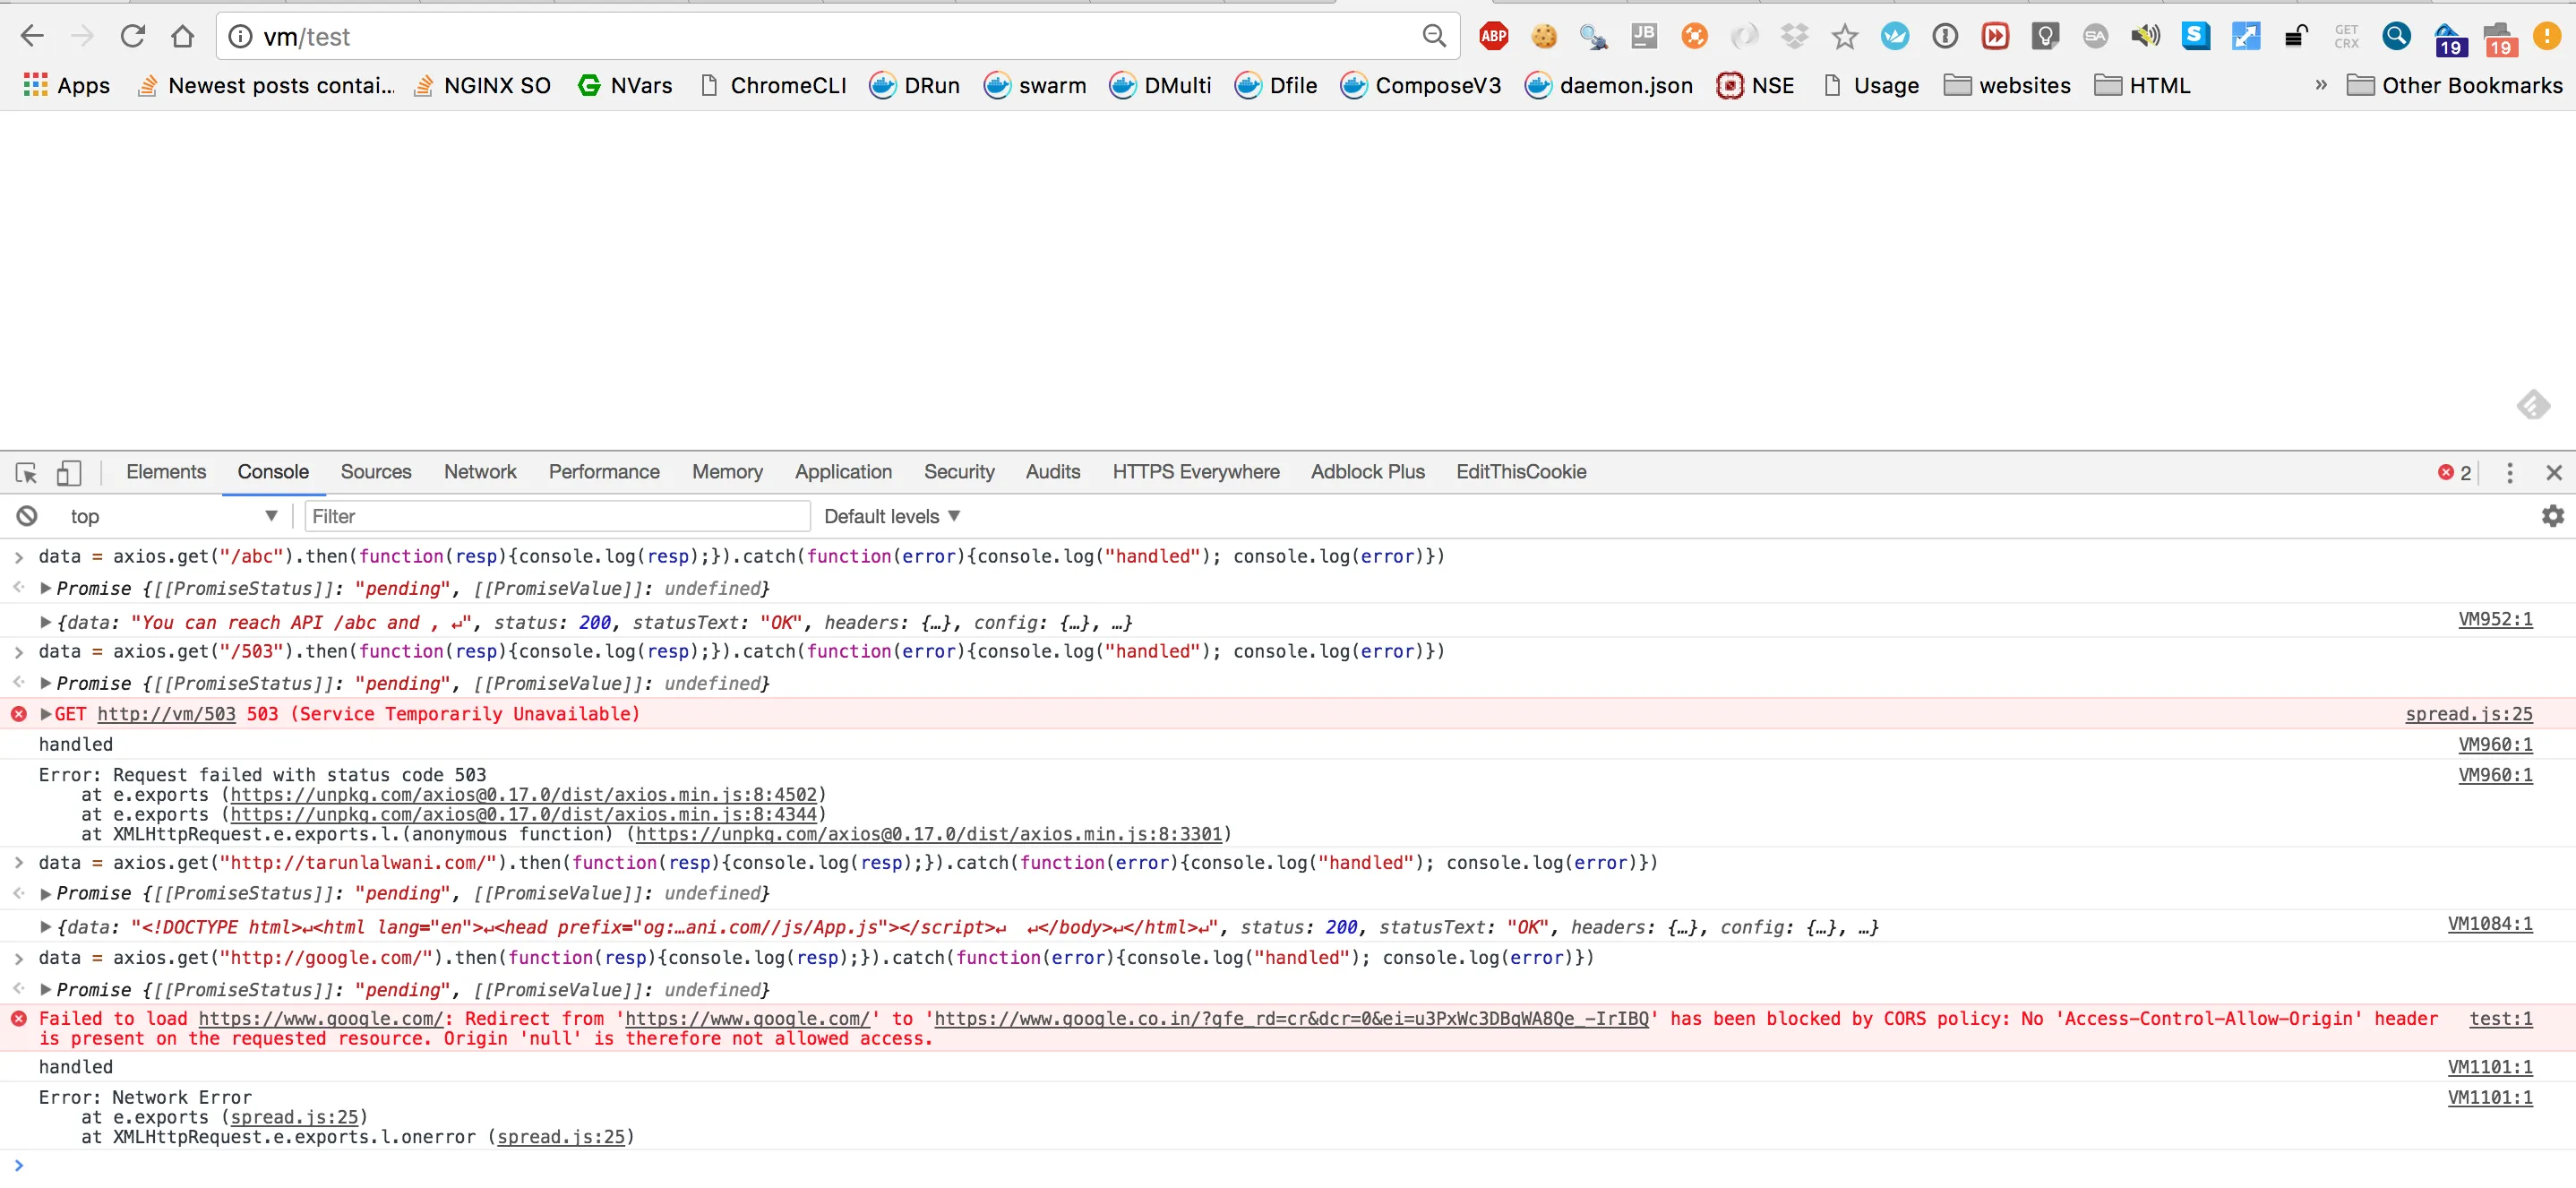Viewport: 2576px width, 1188px height.
Task: Expand the first pending Promise object
Action: pyautogui.click(x=45, y=588)
